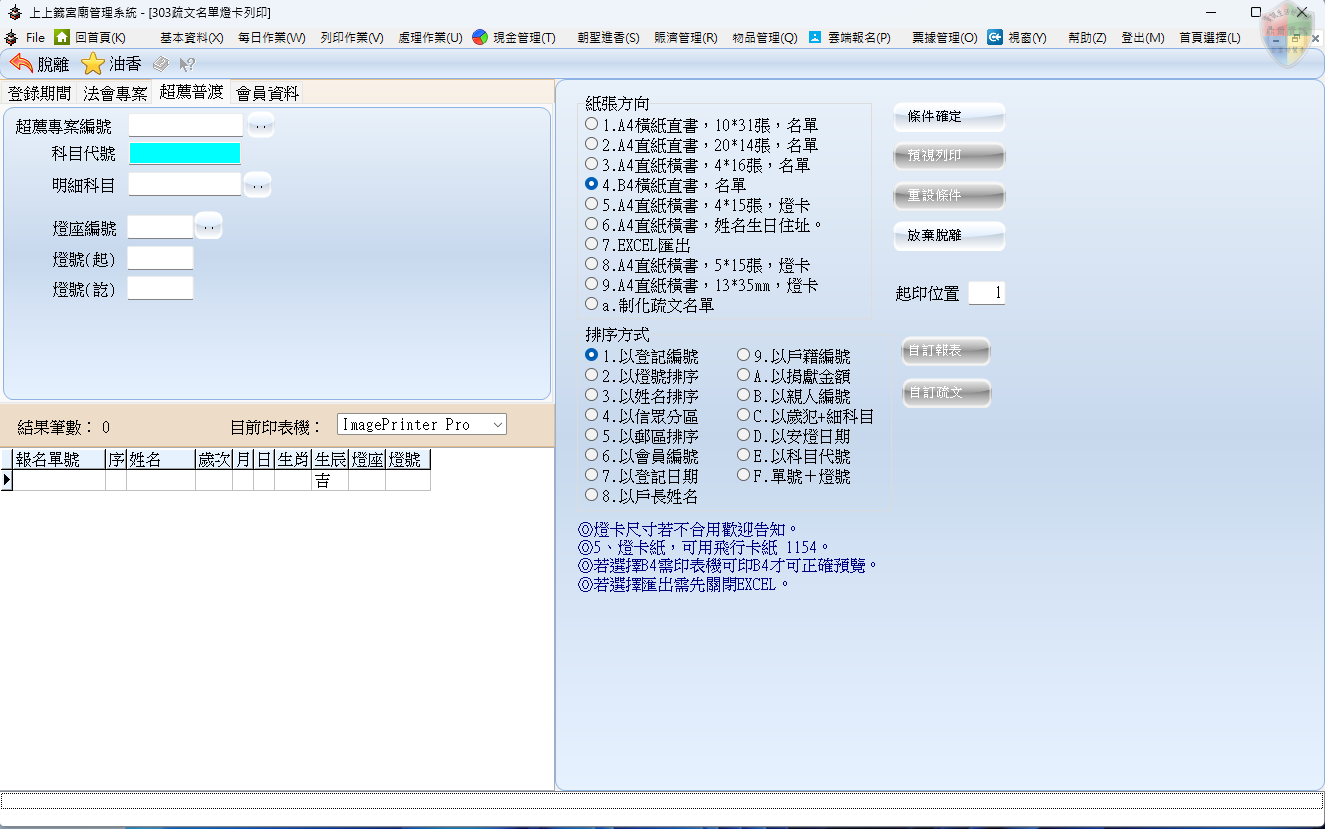Viewport: 1325px width, 829px height.
Task: Click the 視窗 menu icon
Action: coord(995,37)
